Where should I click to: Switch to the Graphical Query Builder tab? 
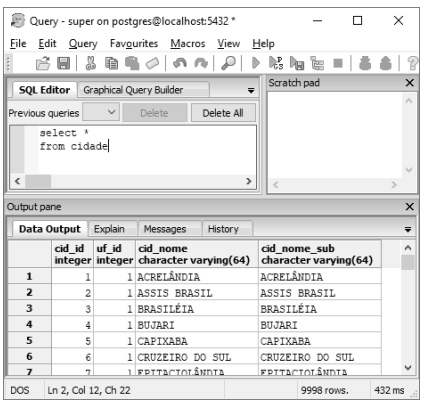click(x=133, y=90)
